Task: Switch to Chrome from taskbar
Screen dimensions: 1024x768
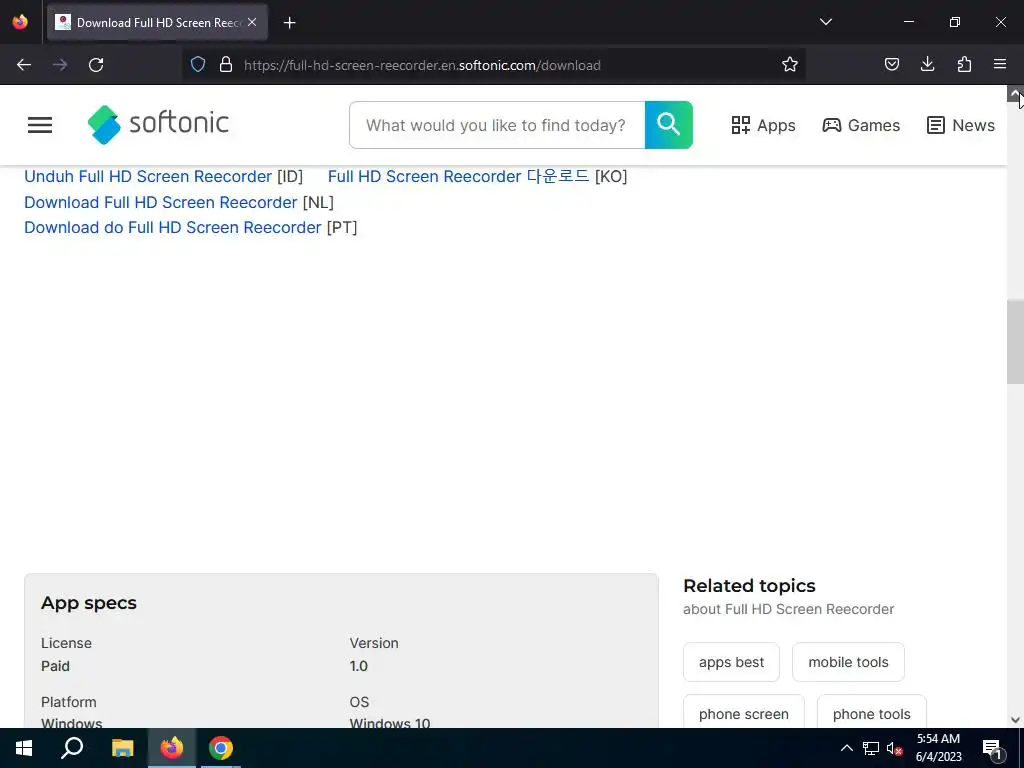Action: tap(221, 748)
